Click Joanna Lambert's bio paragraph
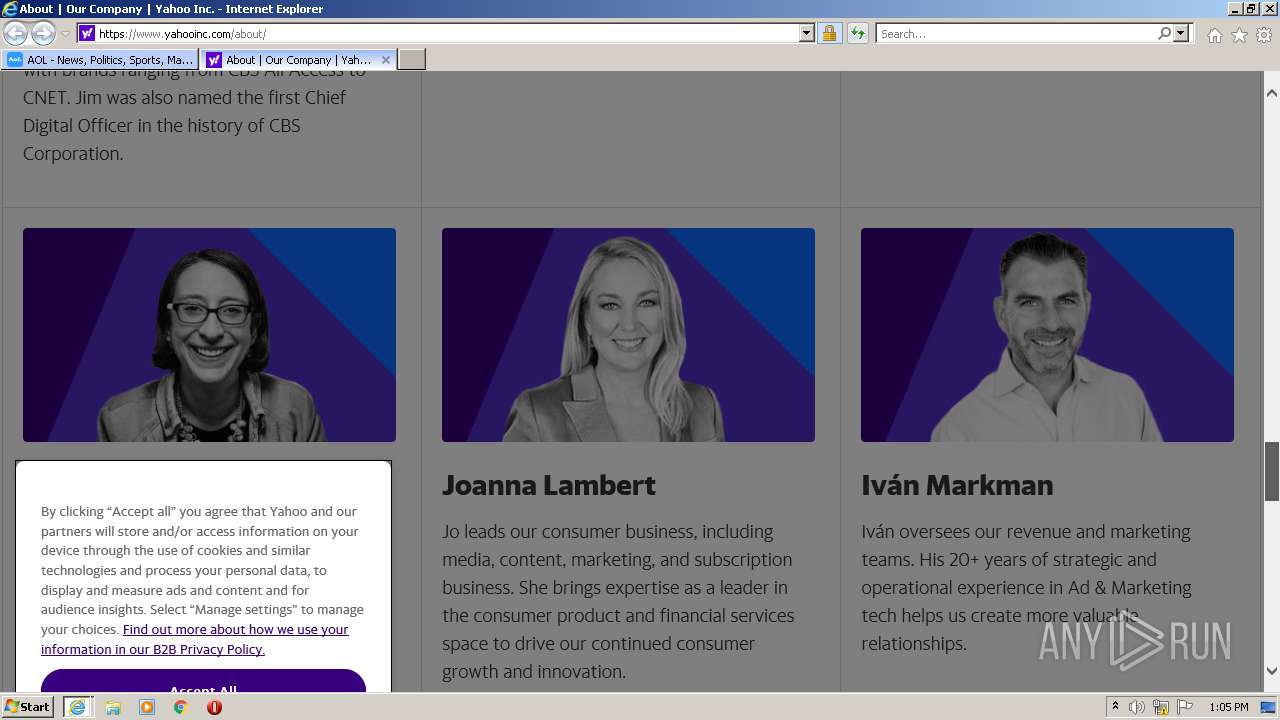Image resolution: width=1280 pixels, height=720 pixels. pyautogui.click(x=618, y=601)
